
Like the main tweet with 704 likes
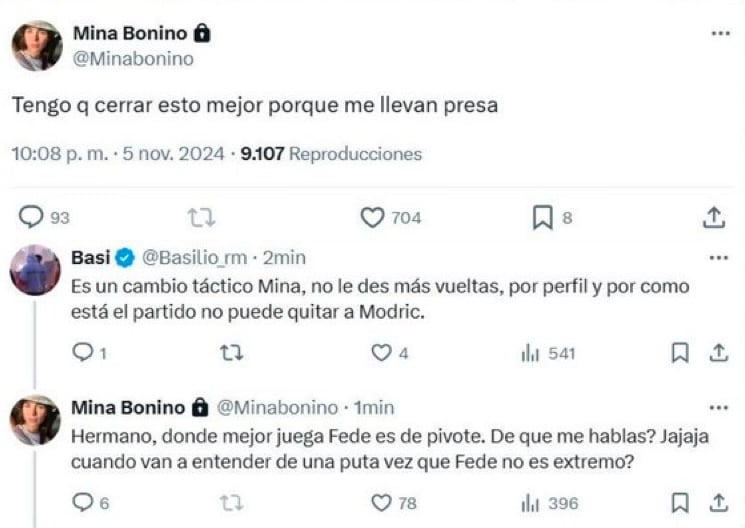tap(373, 217)
